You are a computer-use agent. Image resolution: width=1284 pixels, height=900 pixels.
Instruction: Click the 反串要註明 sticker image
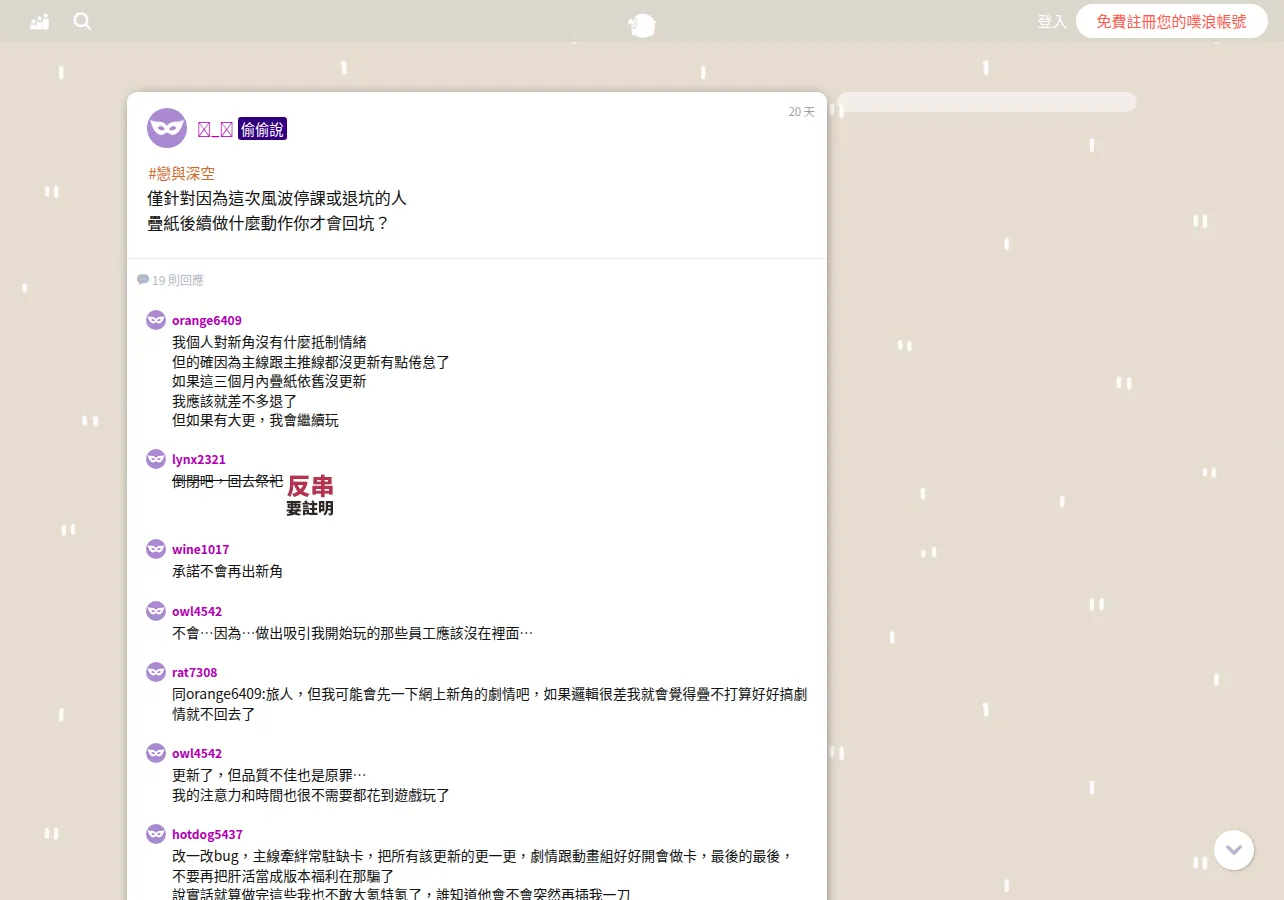(310, 495)
